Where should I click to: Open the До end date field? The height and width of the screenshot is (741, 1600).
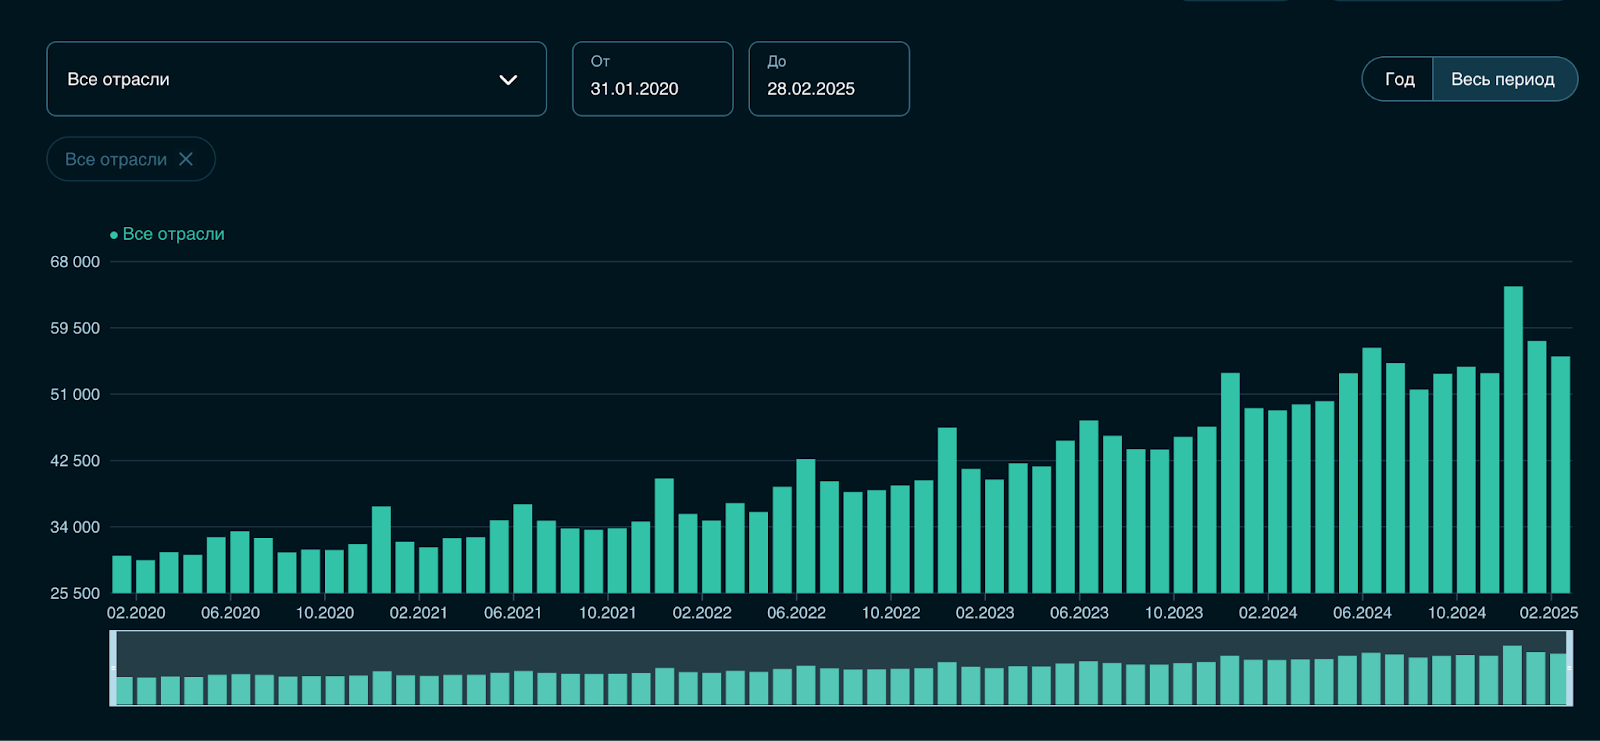click(x=829, y=79)
